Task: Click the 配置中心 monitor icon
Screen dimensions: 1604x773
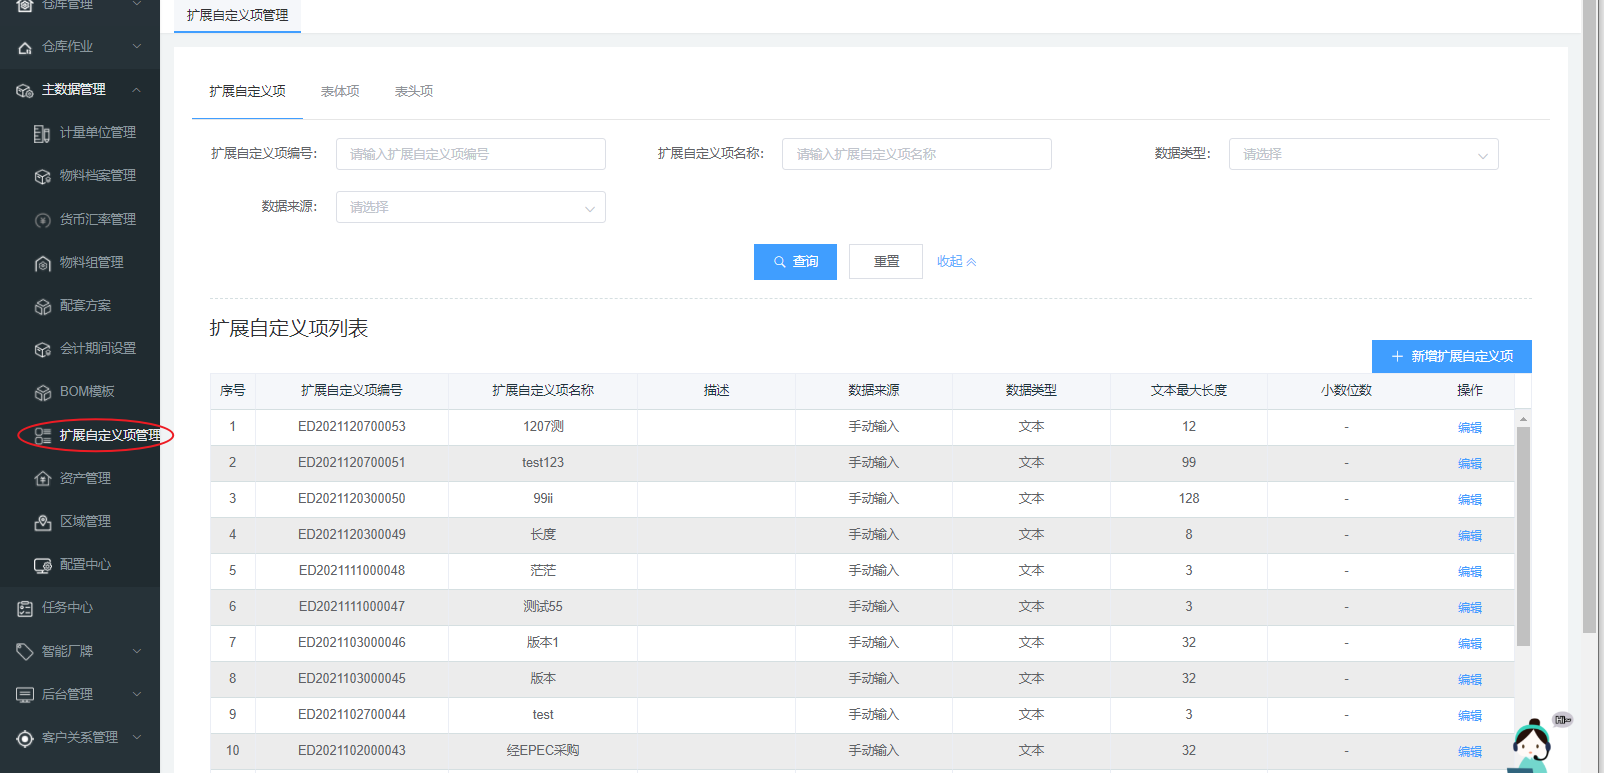Action: click(42, 565)
